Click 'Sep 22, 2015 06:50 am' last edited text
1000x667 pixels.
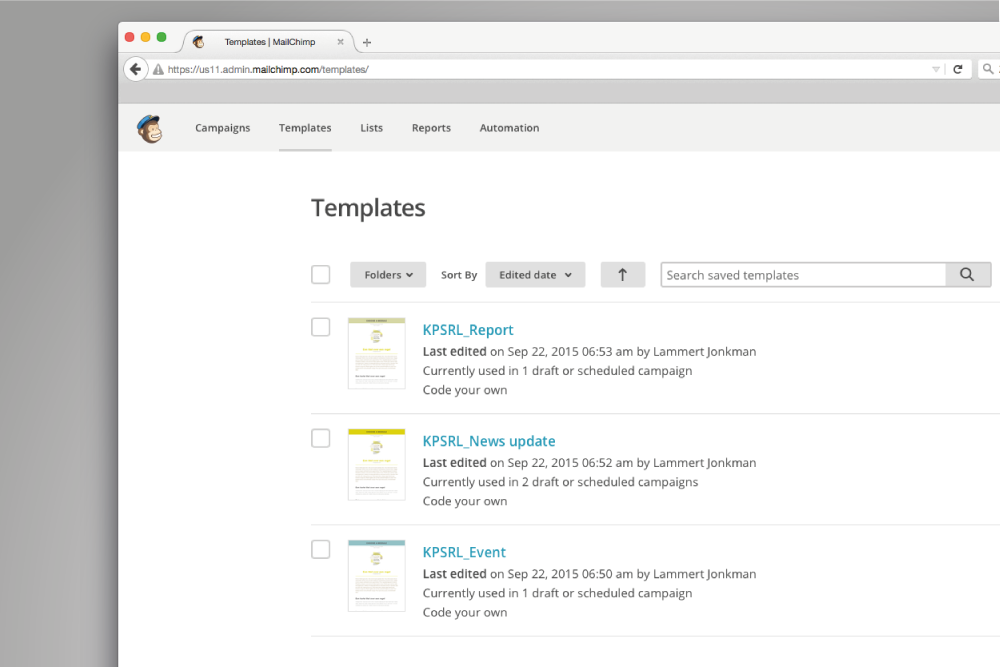(570, 574)
